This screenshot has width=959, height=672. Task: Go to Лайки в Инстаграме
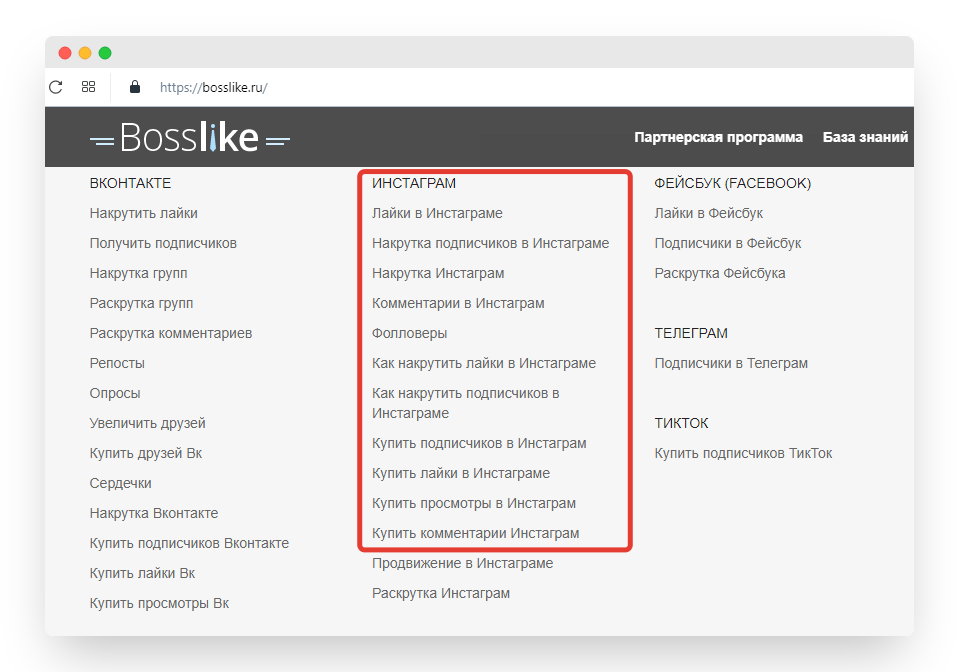(437, 213)
